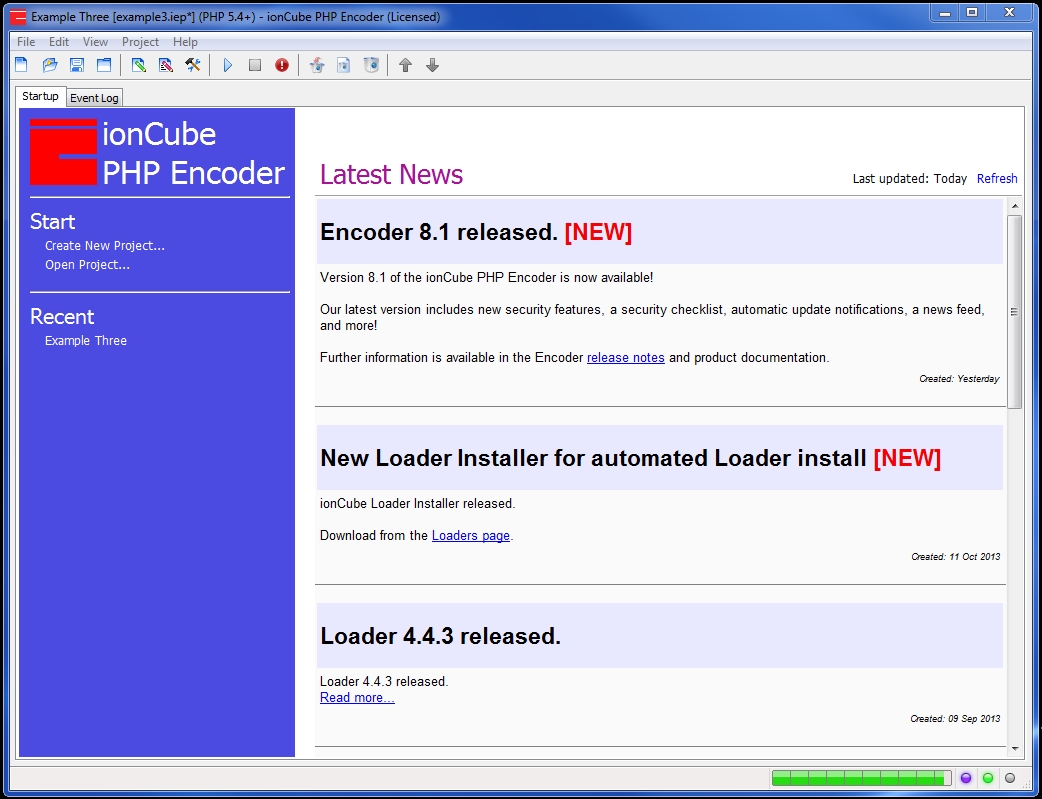Click Open Project link in sidebar

click(88, 265)
